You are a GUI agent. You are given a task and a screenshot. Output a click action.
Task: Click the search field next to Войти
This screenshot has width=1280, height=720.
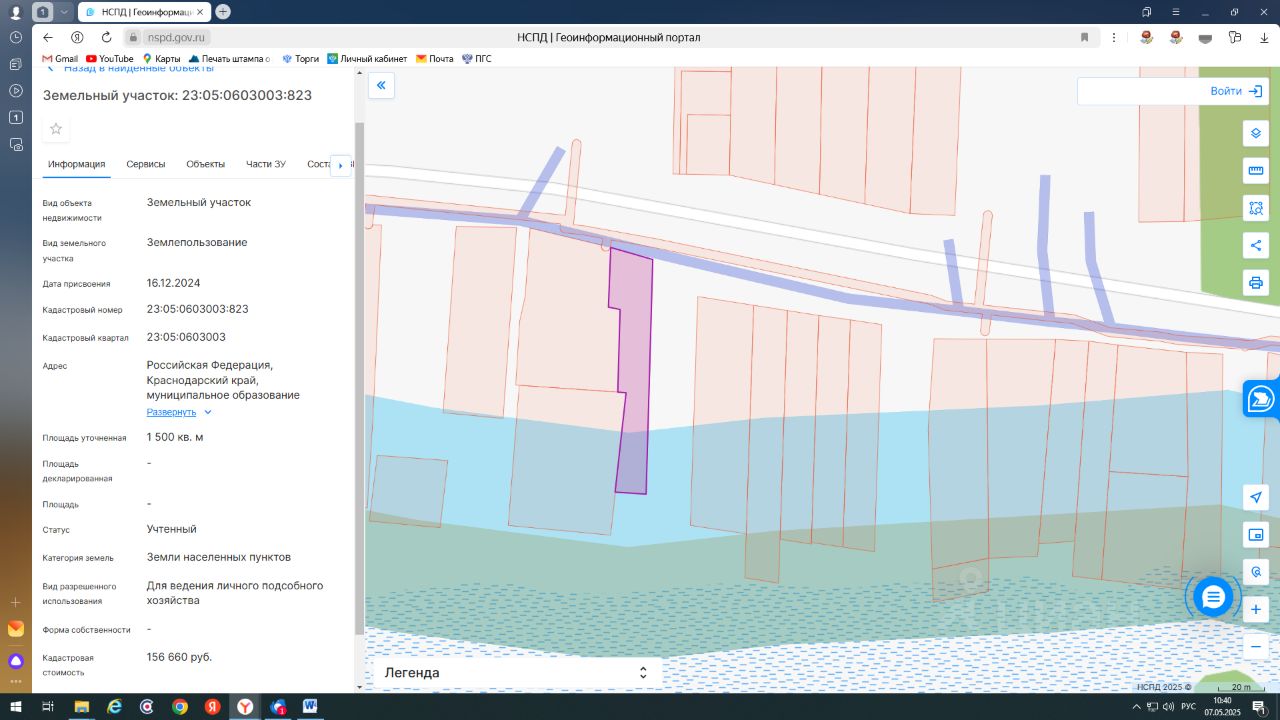(x=1140, y=91)
